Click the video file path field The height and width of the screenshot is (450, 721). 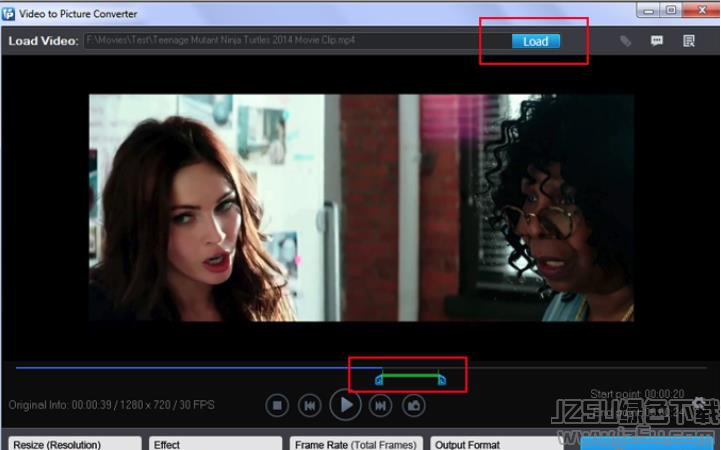click(297, 41)
